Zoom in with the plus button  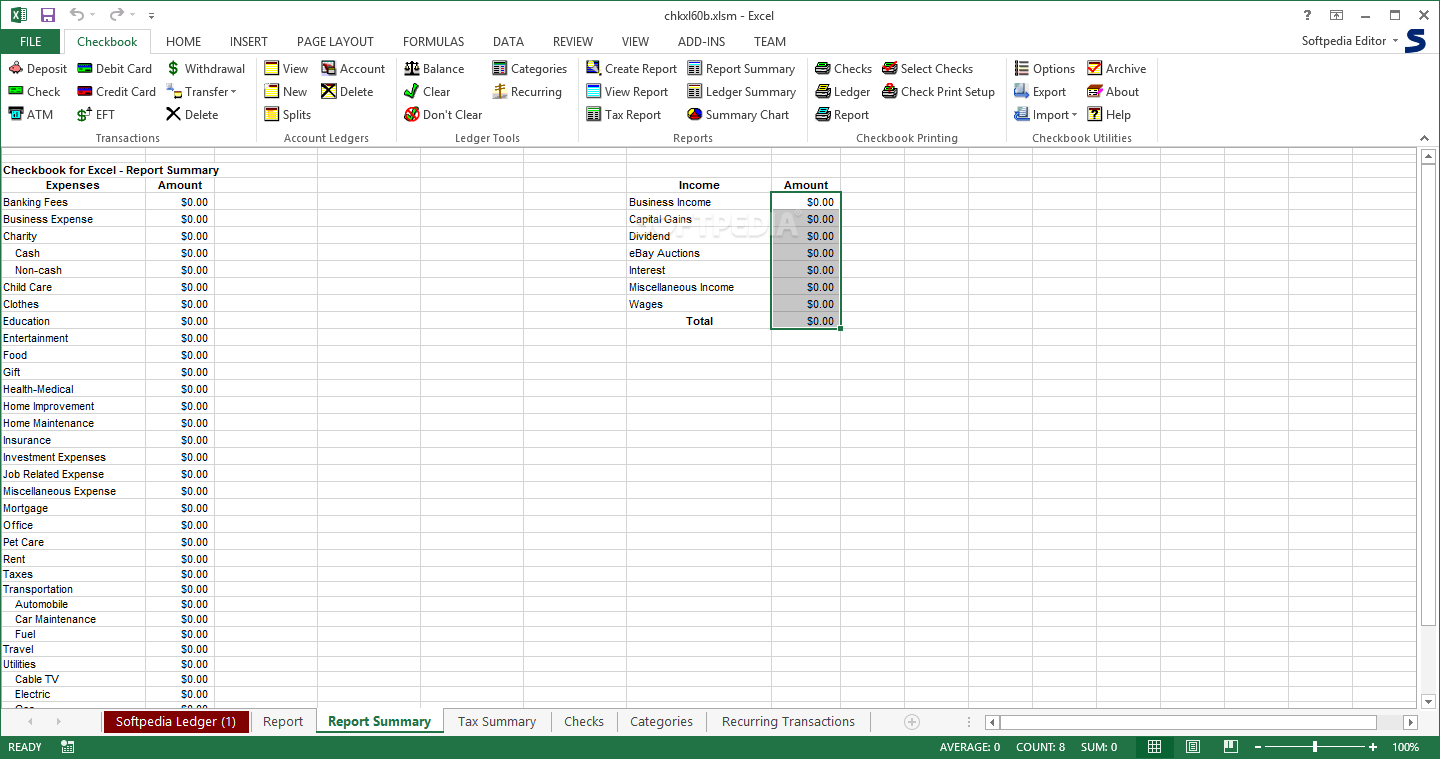(x=1373, y=747)
